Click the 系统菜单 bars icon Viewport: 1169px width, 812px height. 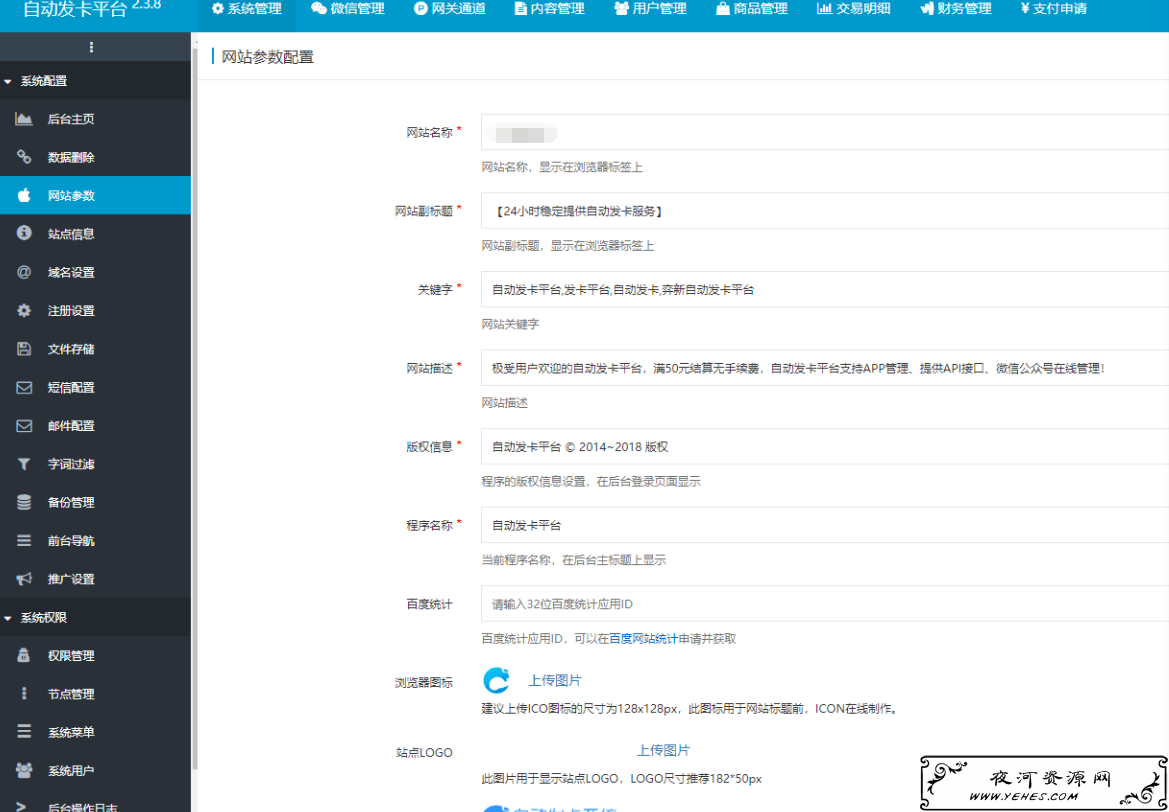click(24, 732)
